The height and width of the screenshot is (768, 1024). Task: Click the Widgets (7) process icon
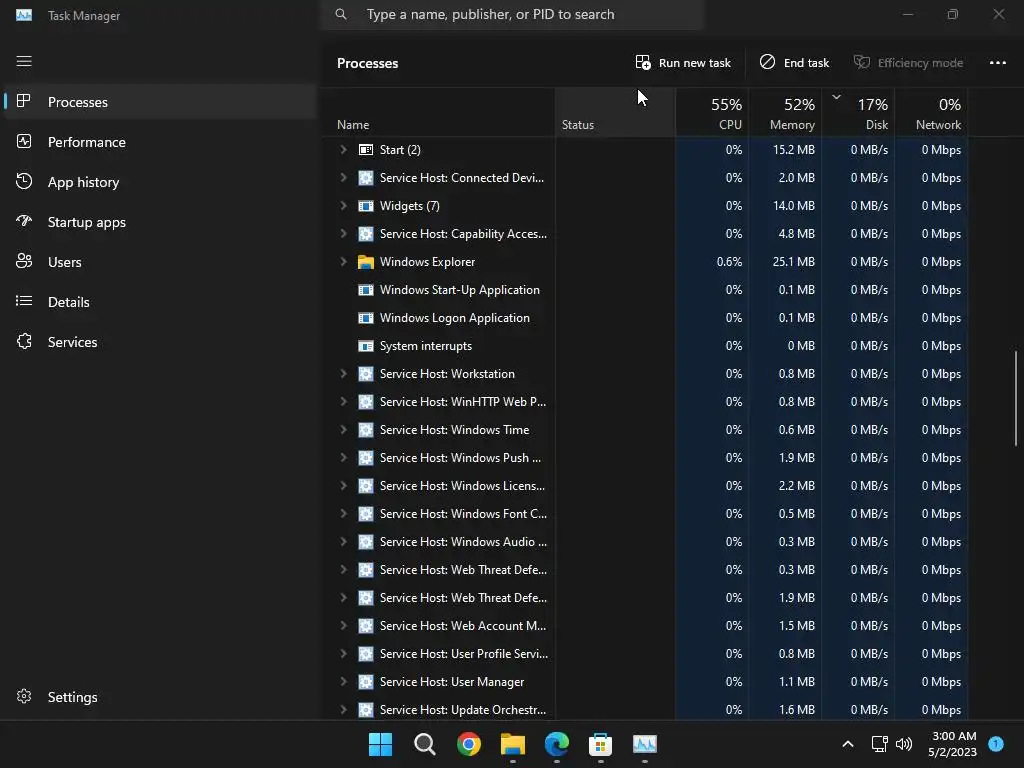[366, 206]
